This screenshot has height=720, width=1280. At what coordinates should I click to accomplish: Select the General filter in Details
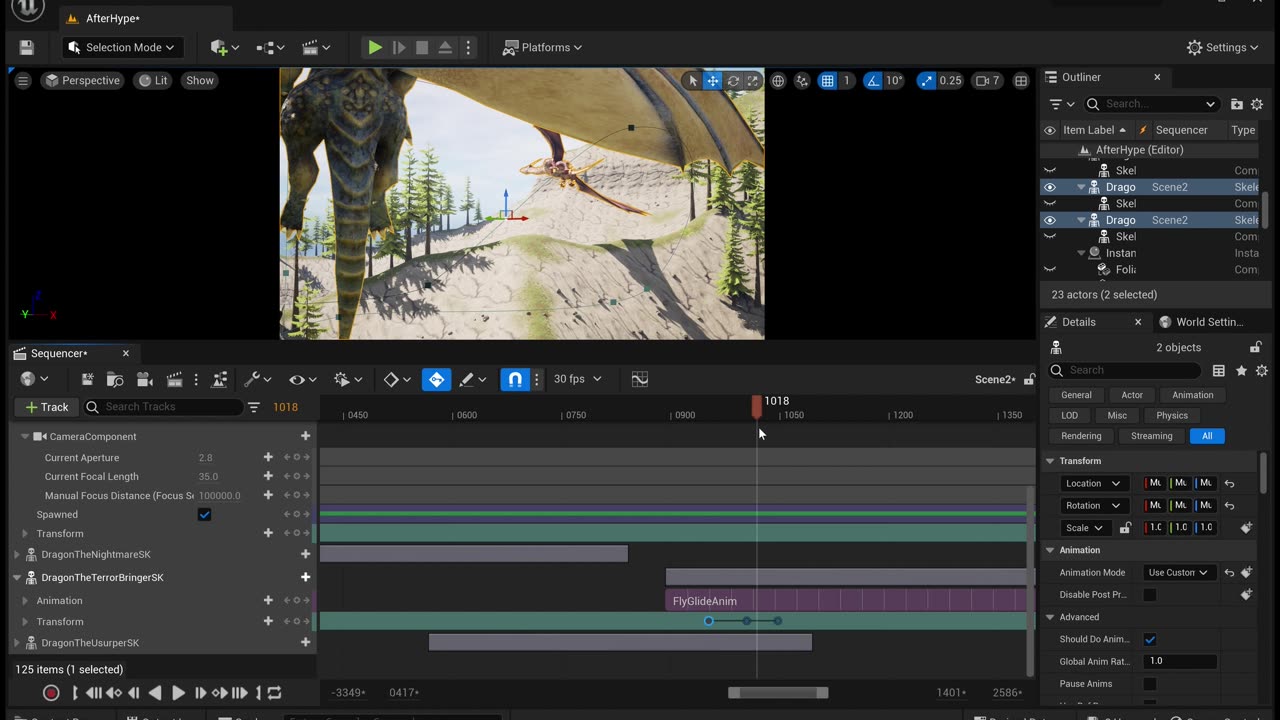pos(1076,395)
